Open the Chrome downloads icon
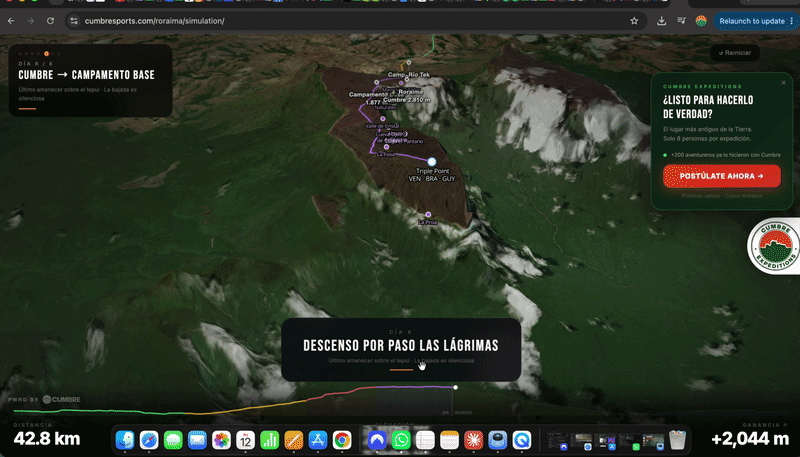 [661, 21]
